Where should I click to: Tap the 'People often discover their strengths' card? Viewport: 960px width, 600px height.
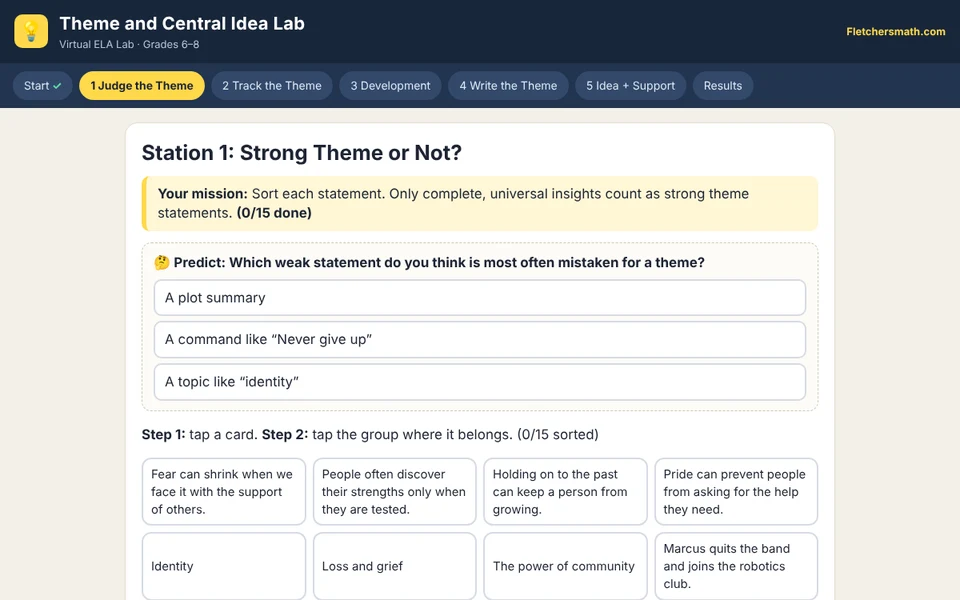click(394, 492)
